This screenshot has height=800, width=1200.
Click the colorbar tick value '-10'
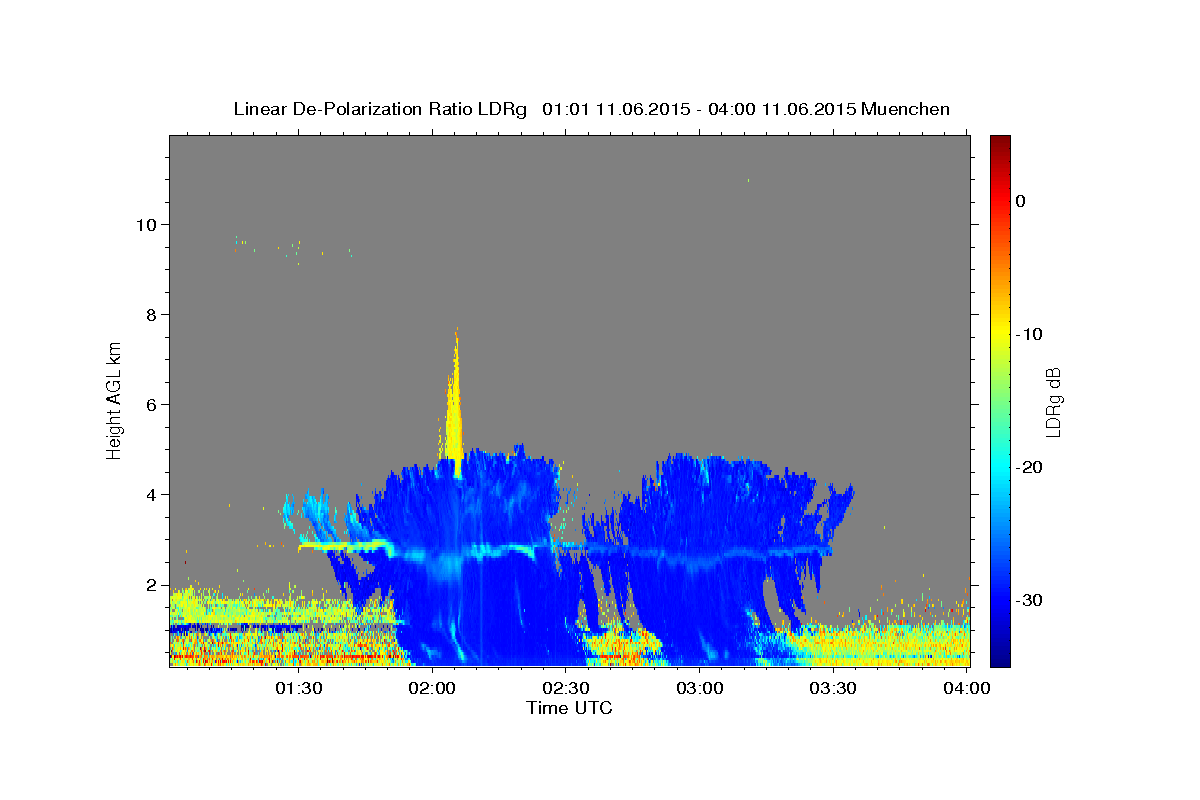[1029, 334]
